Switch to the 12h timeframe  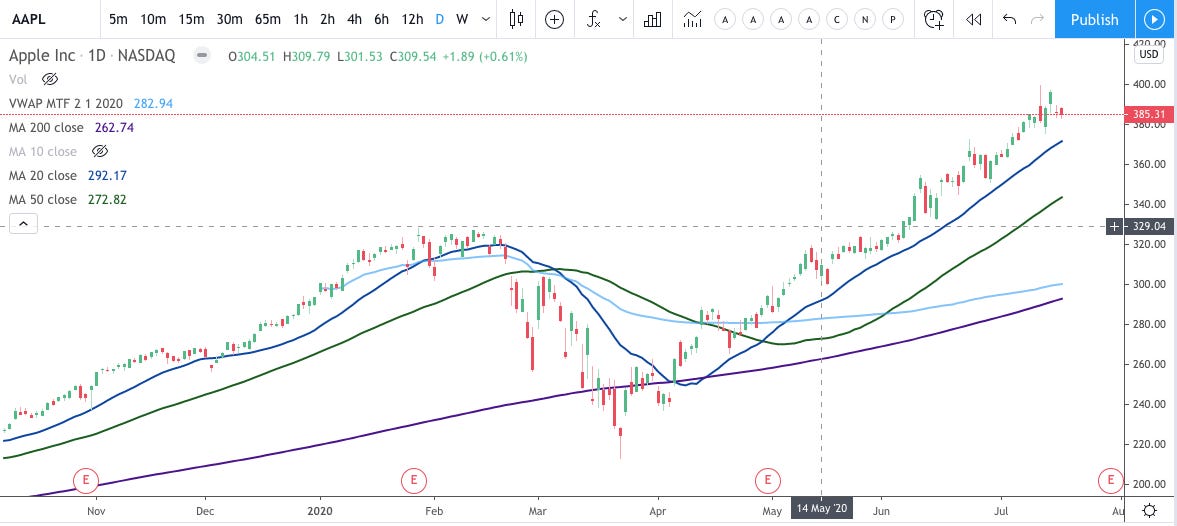coord(411,20)
